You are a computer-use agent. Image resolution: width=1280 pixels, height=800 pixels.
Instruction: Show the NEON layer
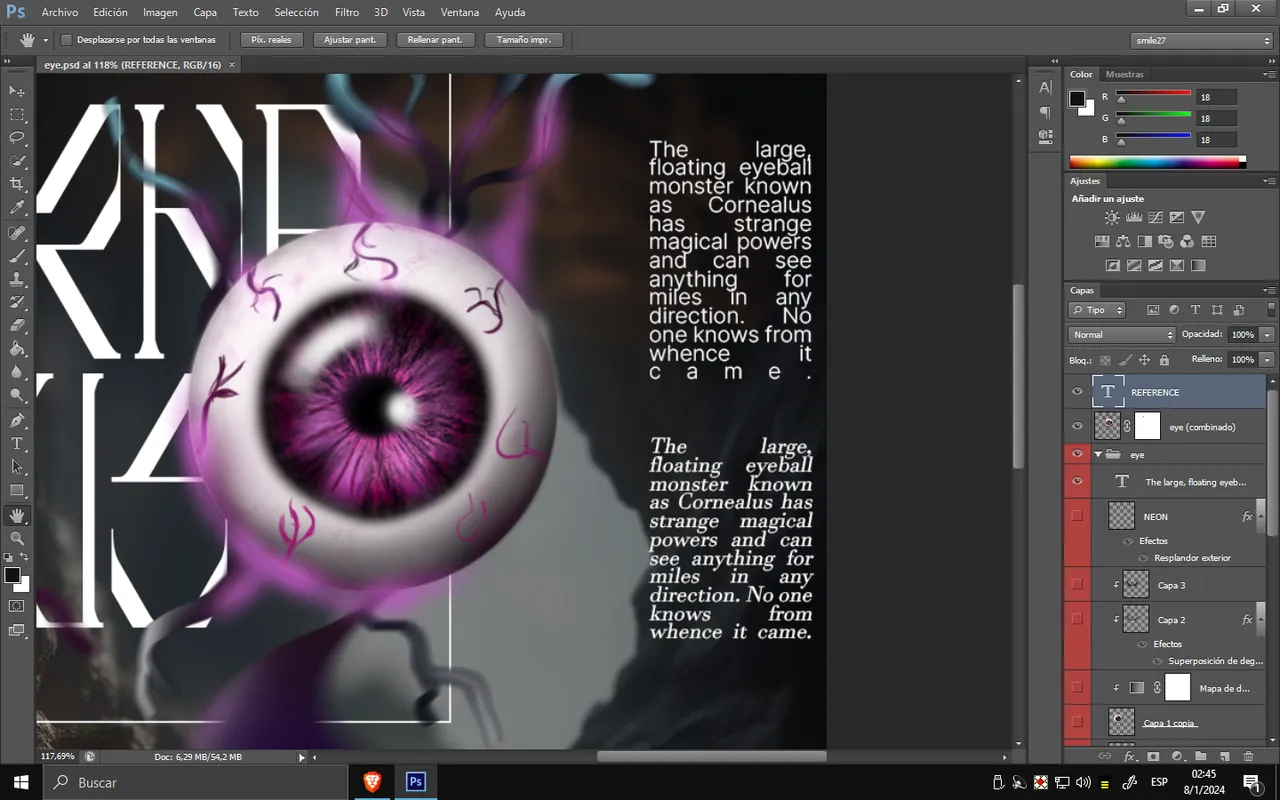pyautogui.click(x=1077, y=516)
